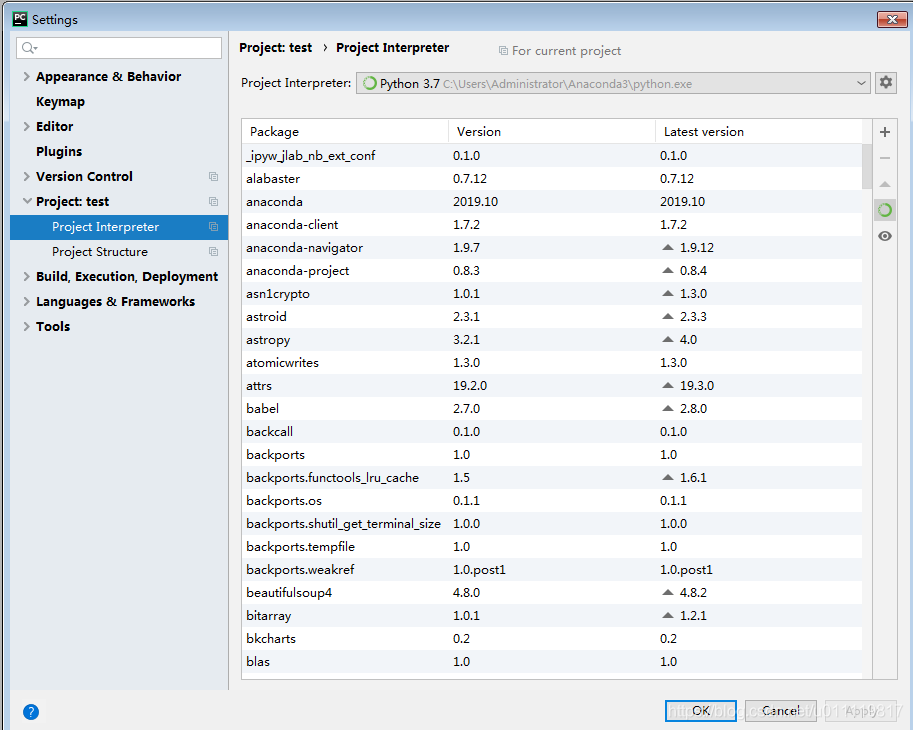Image resolution: width=913 pixels, height=730 pixels.
Task: Click the upgrade package arrow icon
Action: (885, 184)
